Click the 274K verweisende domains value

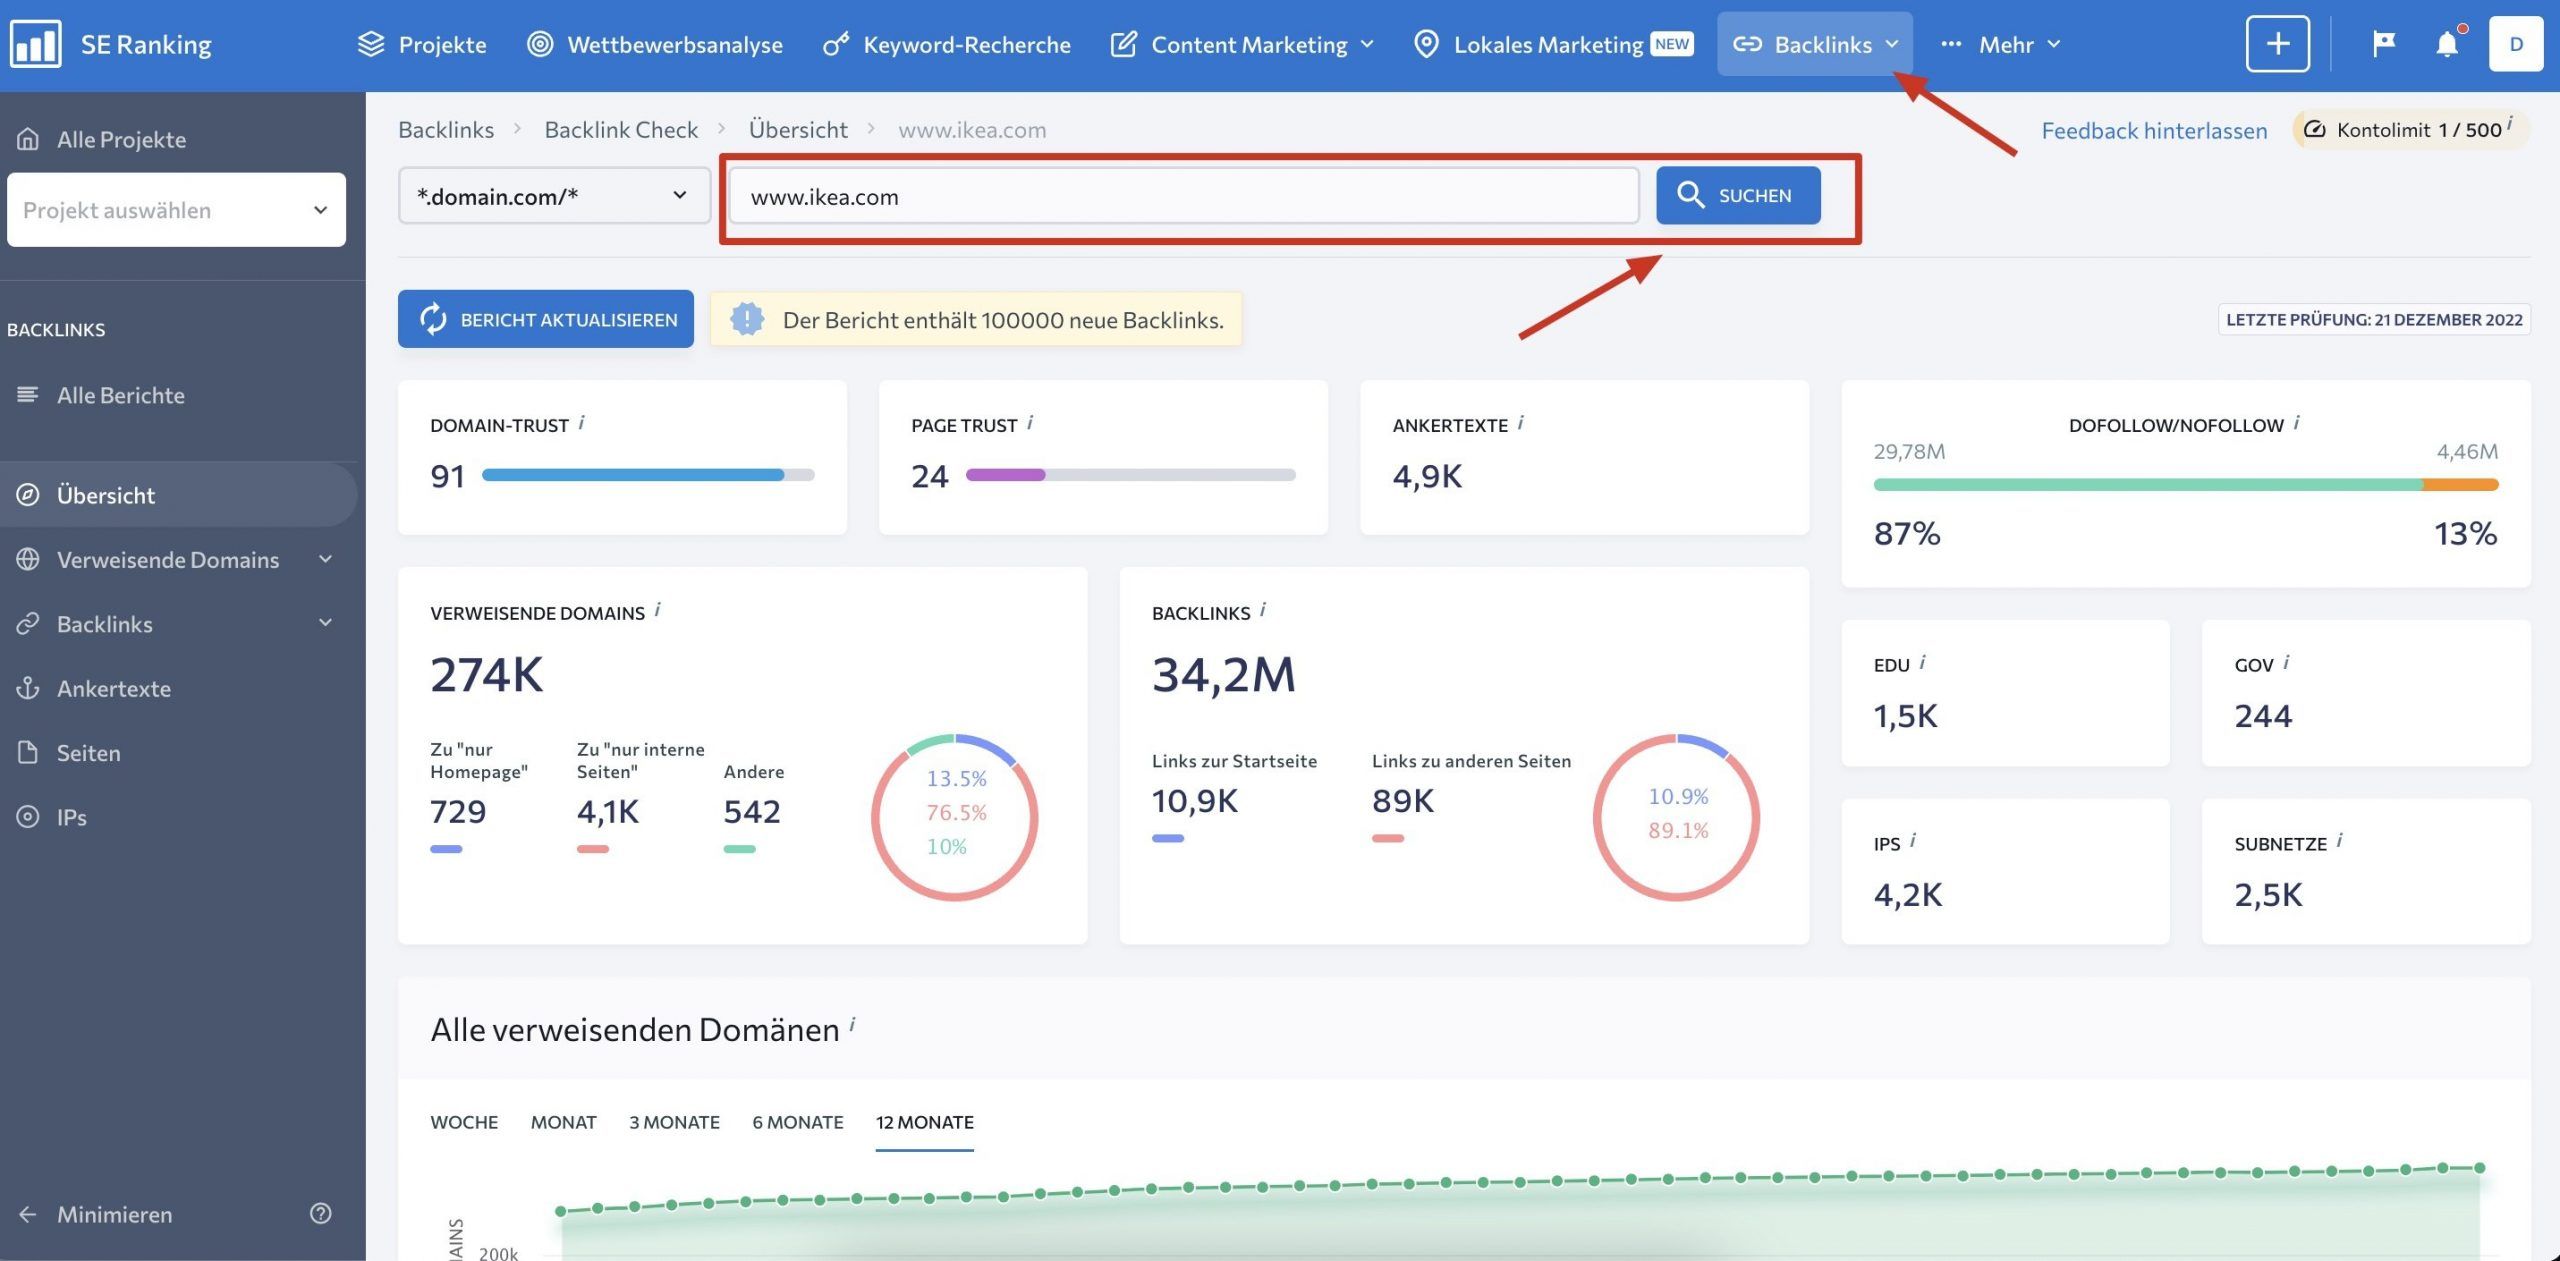487,674
